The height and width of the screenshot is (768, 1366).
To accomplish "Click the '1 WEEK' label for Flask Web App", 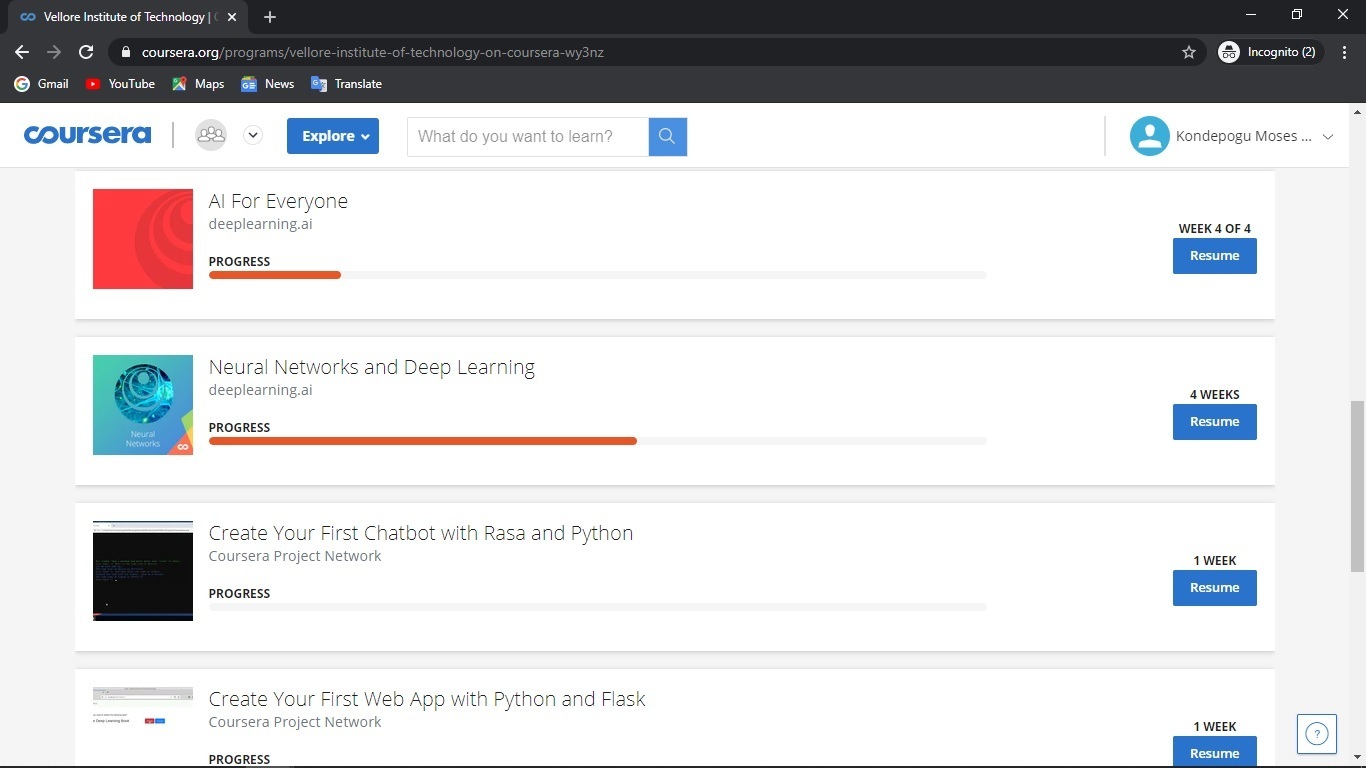I will 1214,727.
